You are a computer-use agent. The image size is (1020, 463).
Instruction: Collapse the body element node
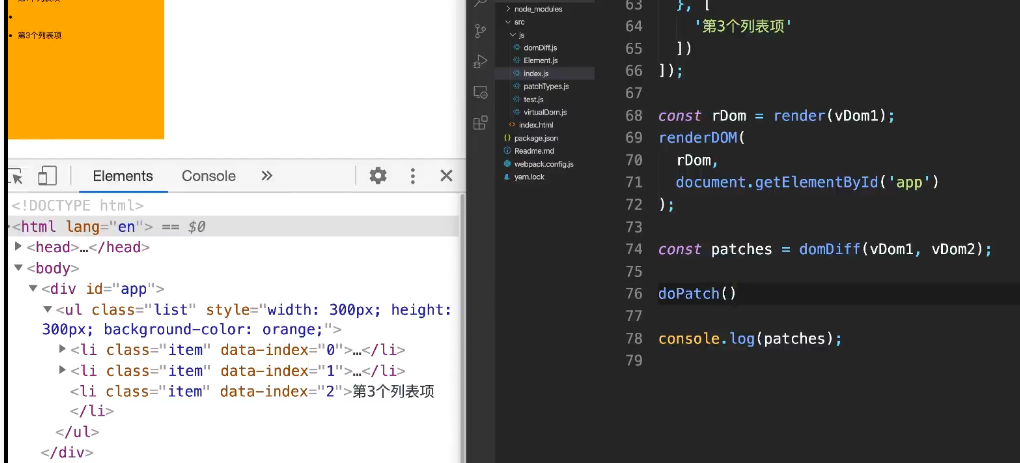[18, 267]
